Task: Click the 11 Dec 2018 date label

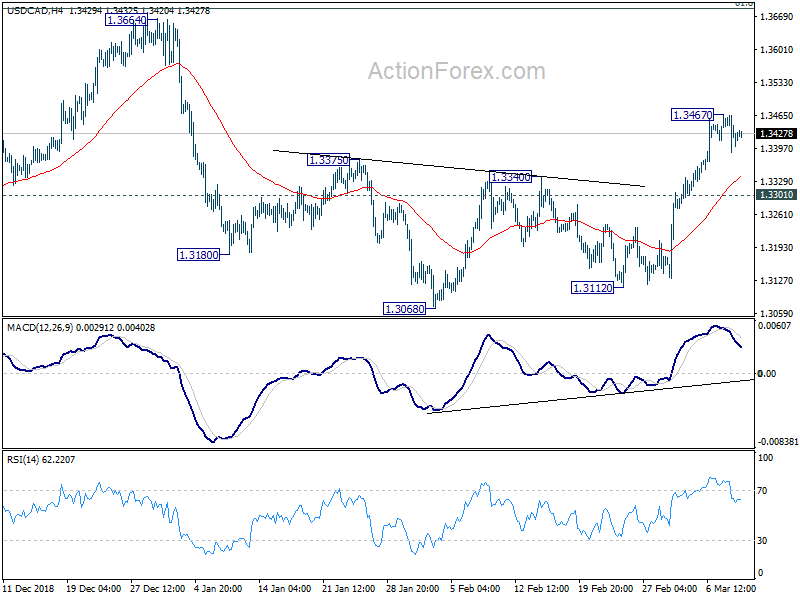Action: 28,588
